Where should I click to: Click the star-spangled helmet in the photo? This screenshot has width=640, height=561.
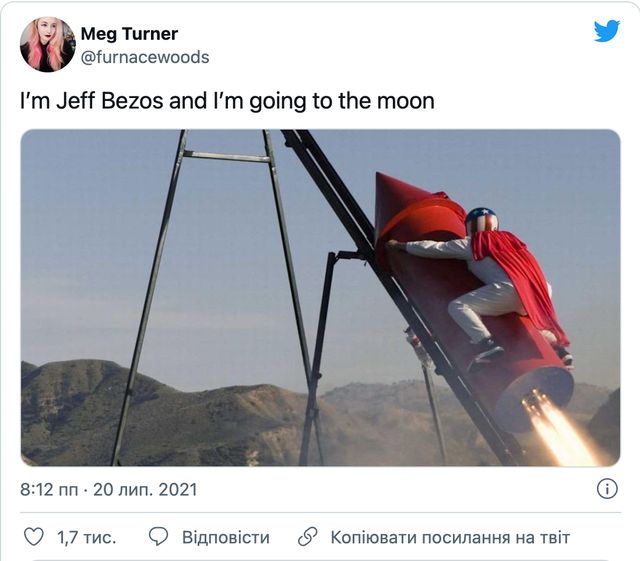coord(482,222)
